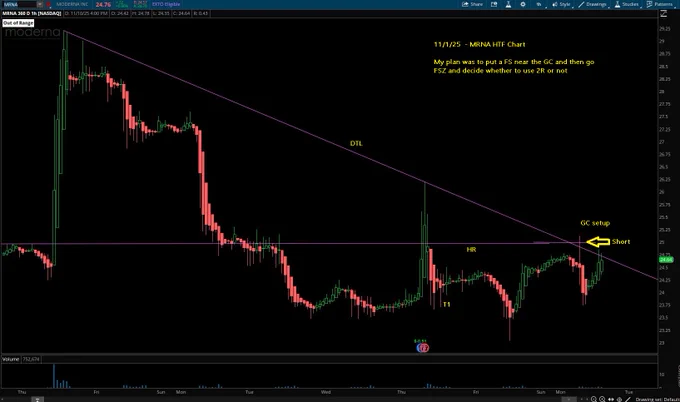This screenshot has height=402, width=680.
Task: Click the MRNA 360 D 1h [NASDAQ] chart title
Action: click(32, 13)
